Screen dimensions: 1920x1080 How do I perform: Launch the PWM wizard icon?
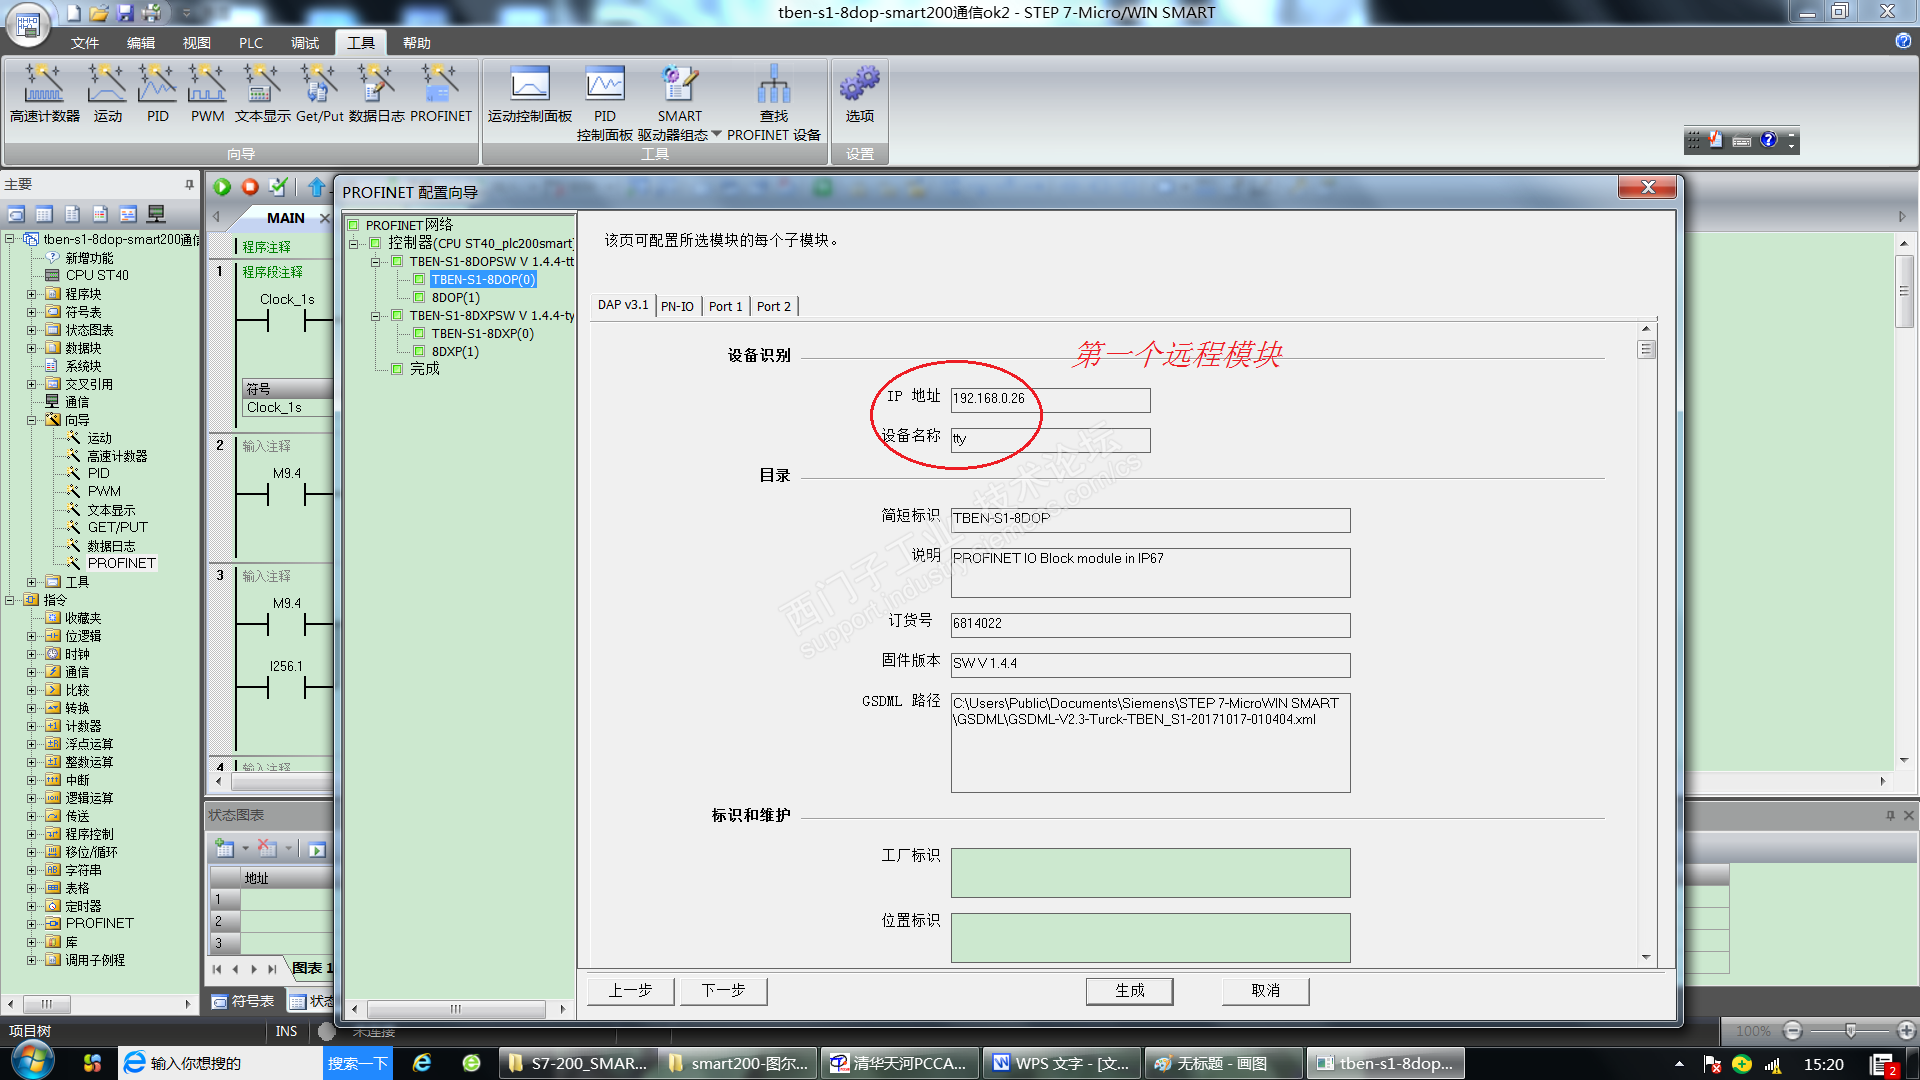click(x=207, y=85)
